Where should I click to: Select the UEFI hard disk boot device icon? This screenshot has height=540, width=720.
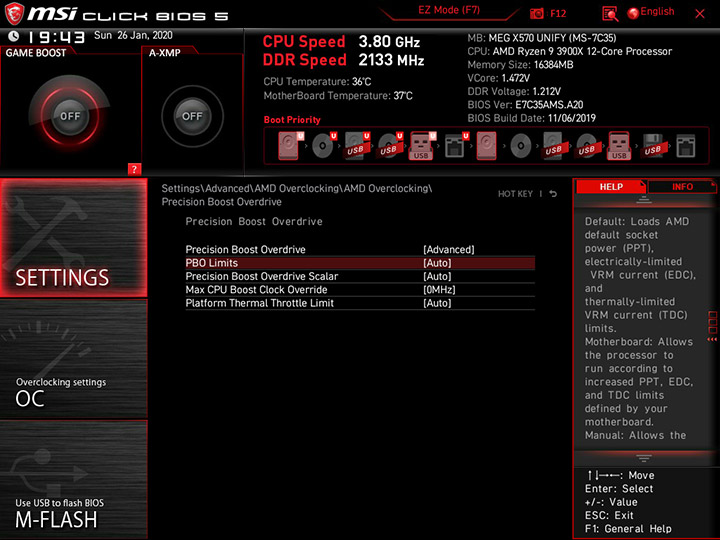point(291,146)
